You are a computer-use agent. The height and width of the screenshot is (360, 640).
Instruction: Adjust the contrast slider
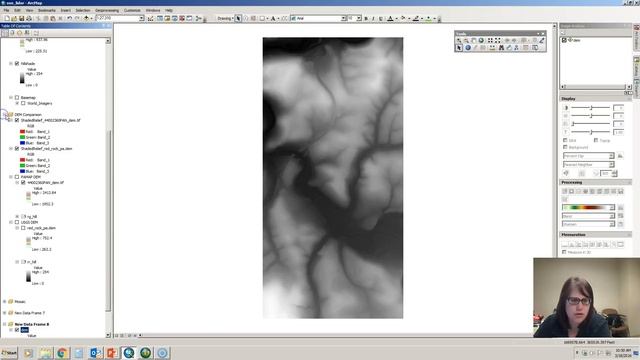pos(591,108)
